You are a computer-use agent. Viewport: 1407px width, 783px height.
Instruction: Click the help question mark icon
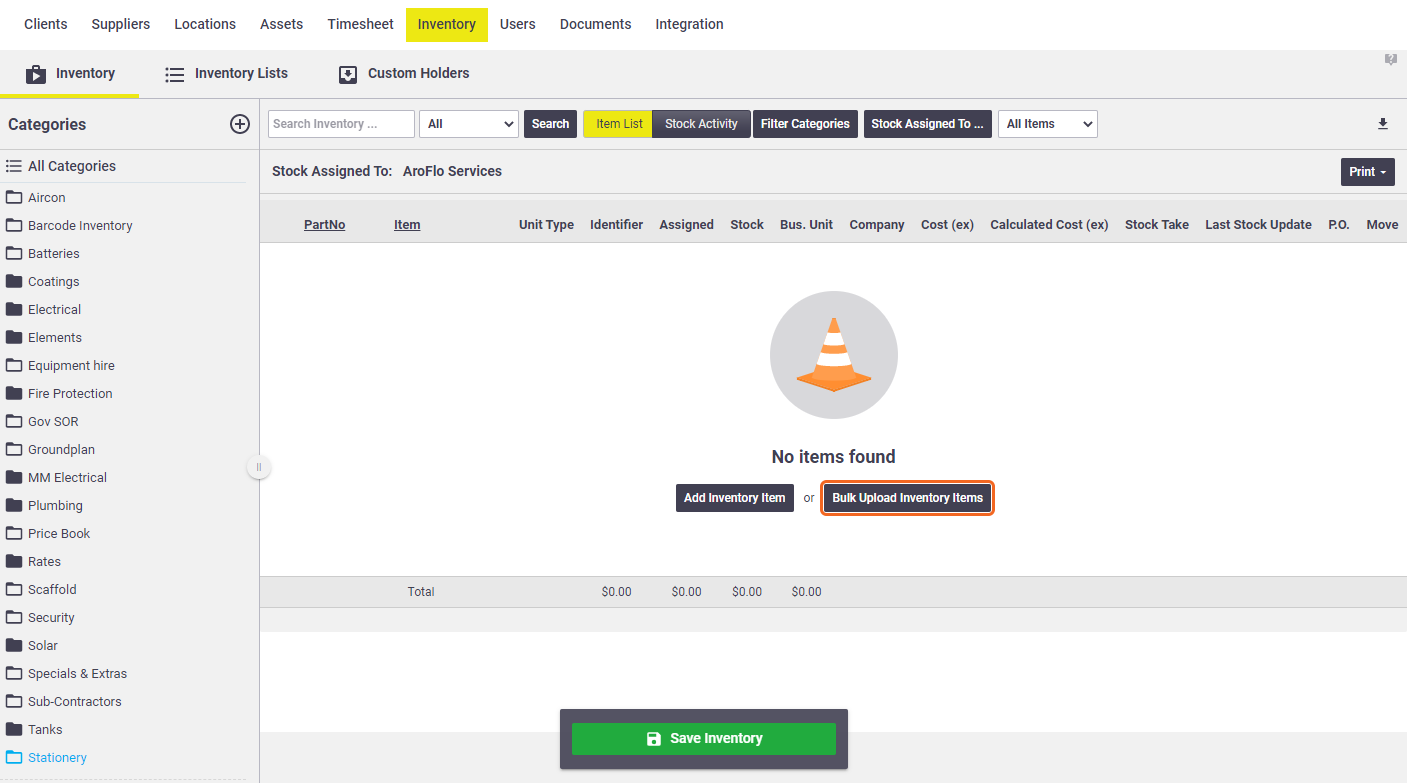click(x=1390, y=60)
